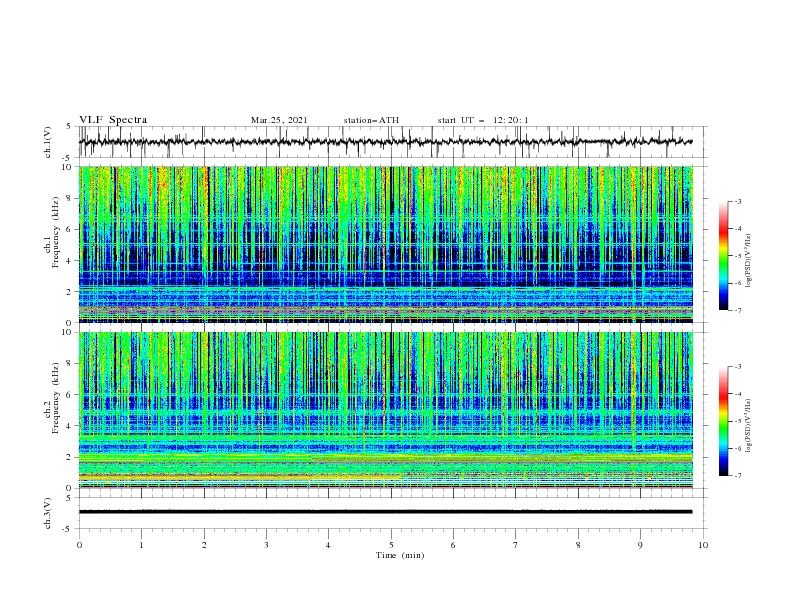Click the 'VLF Spectra' title text

113,120
